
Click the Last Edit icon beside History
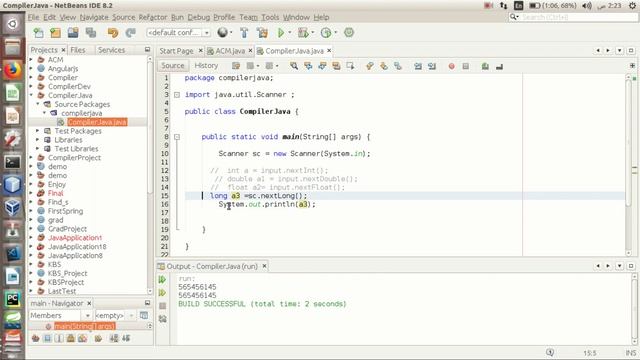point(236,66)
